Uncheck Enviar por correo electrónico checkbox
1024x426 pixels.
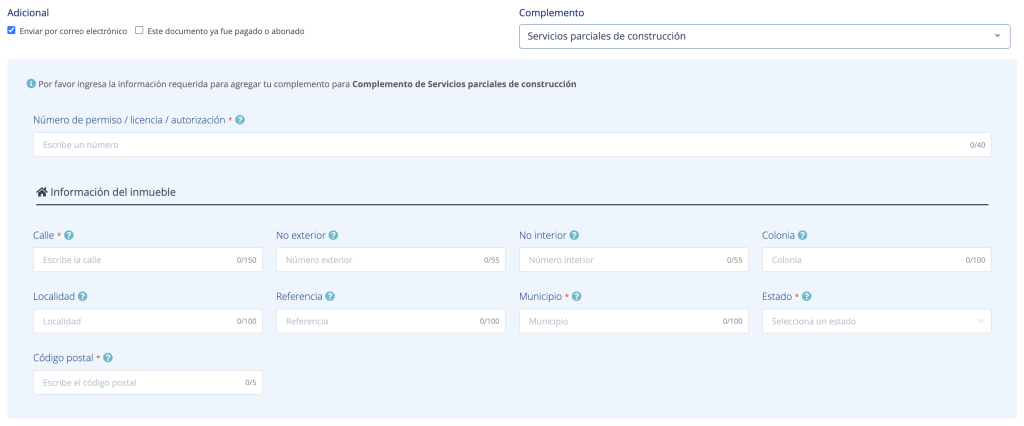(12, 31)
